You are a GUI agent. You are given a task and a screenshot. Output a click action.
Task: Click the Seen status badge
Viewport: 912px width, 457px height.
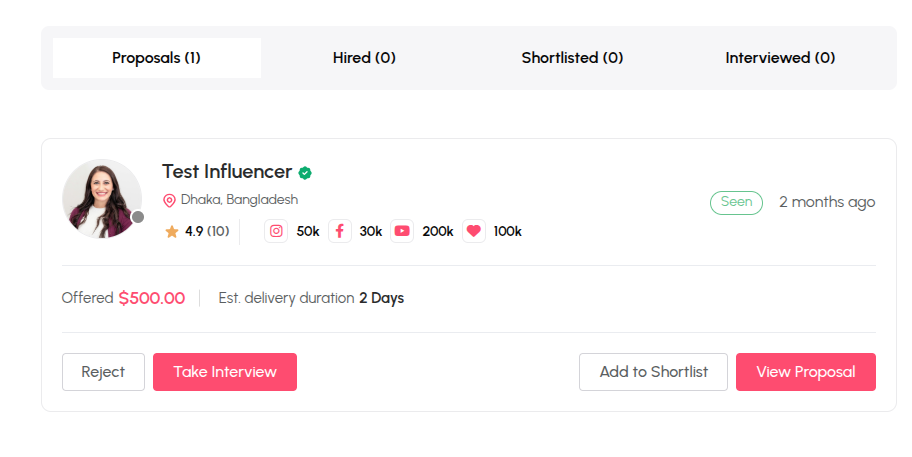[736, 202]
